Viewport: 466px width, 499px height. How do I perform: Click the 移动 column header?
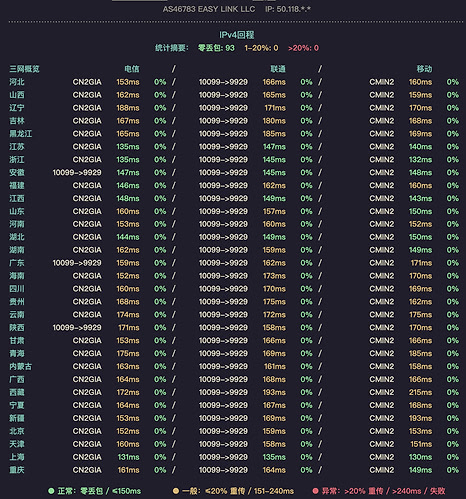point(424,69)
